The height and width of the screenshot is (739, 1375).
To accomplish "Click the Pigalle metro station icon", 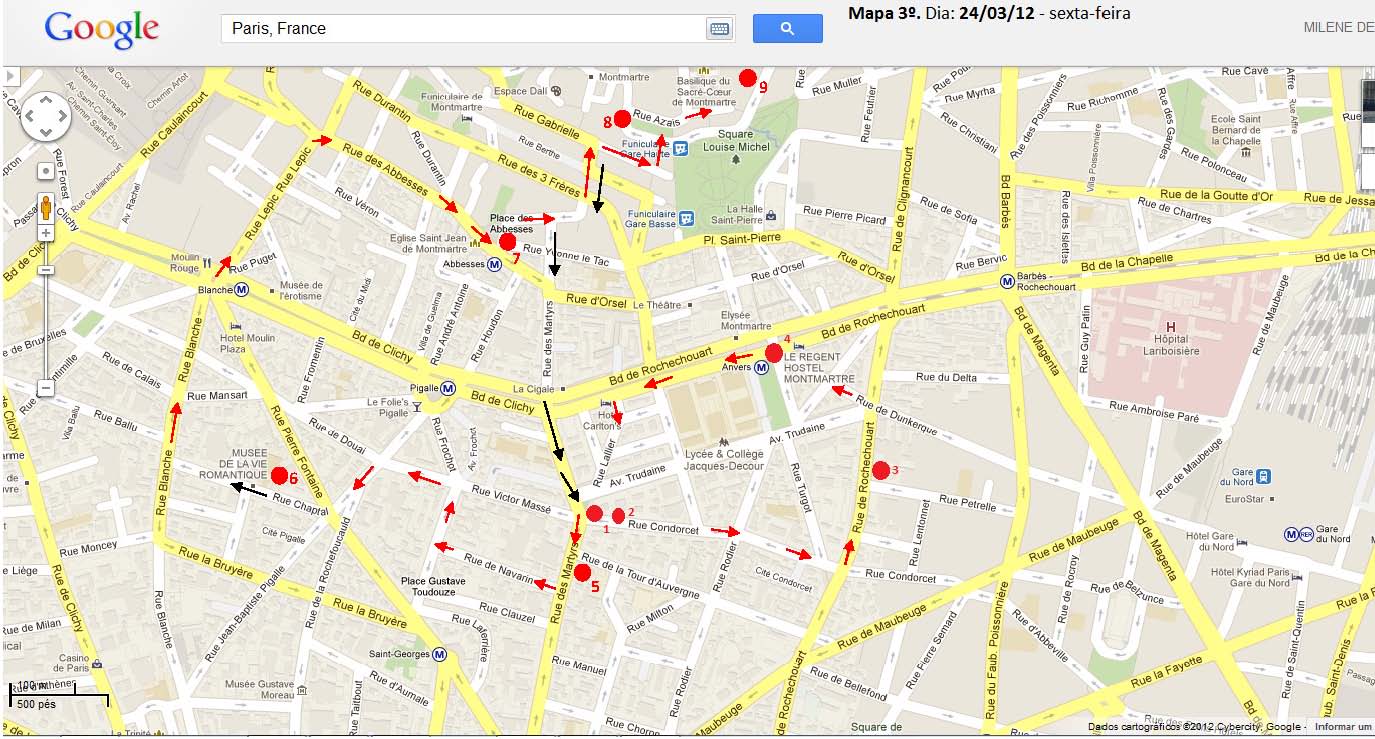I will coord(449,389).
